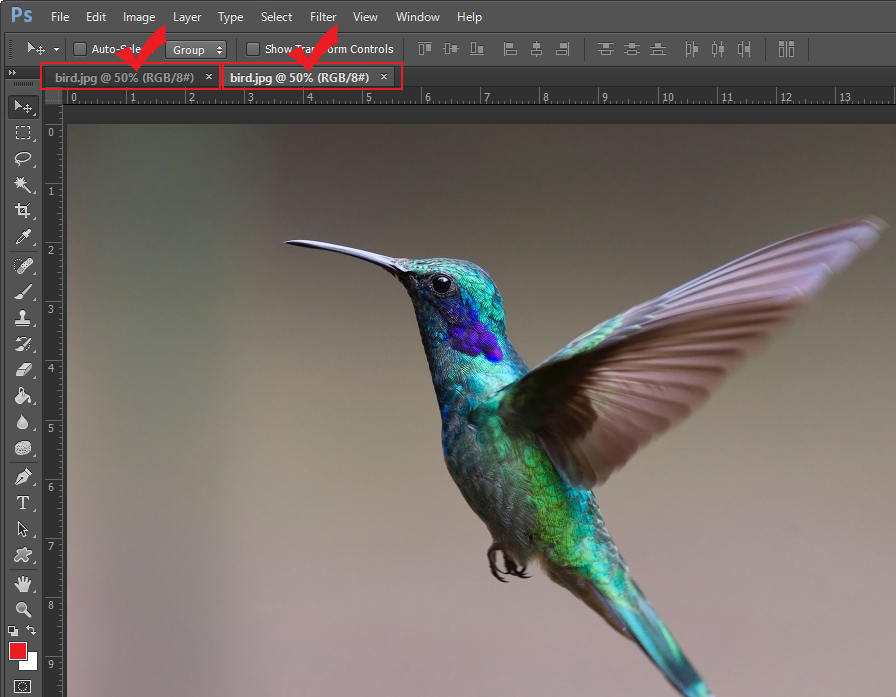Screen dimensions: 896x697
Task: Click Align Horizontal Centers icon
Action: (537, 49)
